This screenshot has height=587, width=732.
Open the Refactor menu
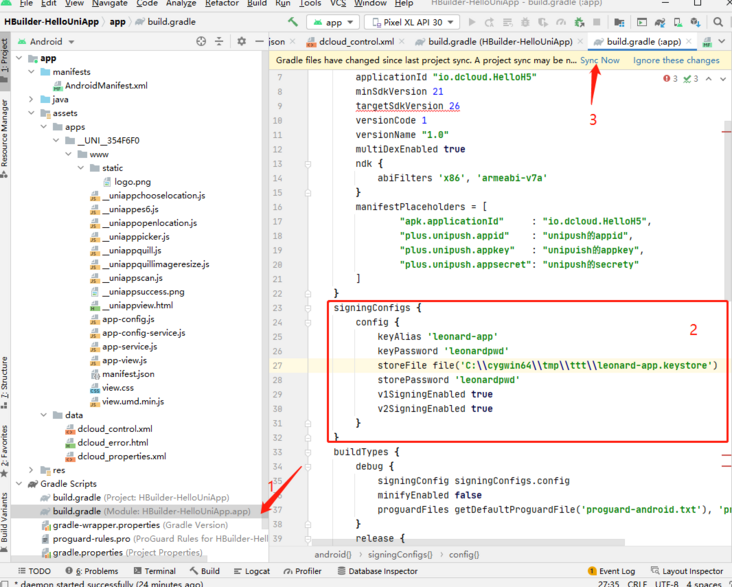(x=222, y=4)
